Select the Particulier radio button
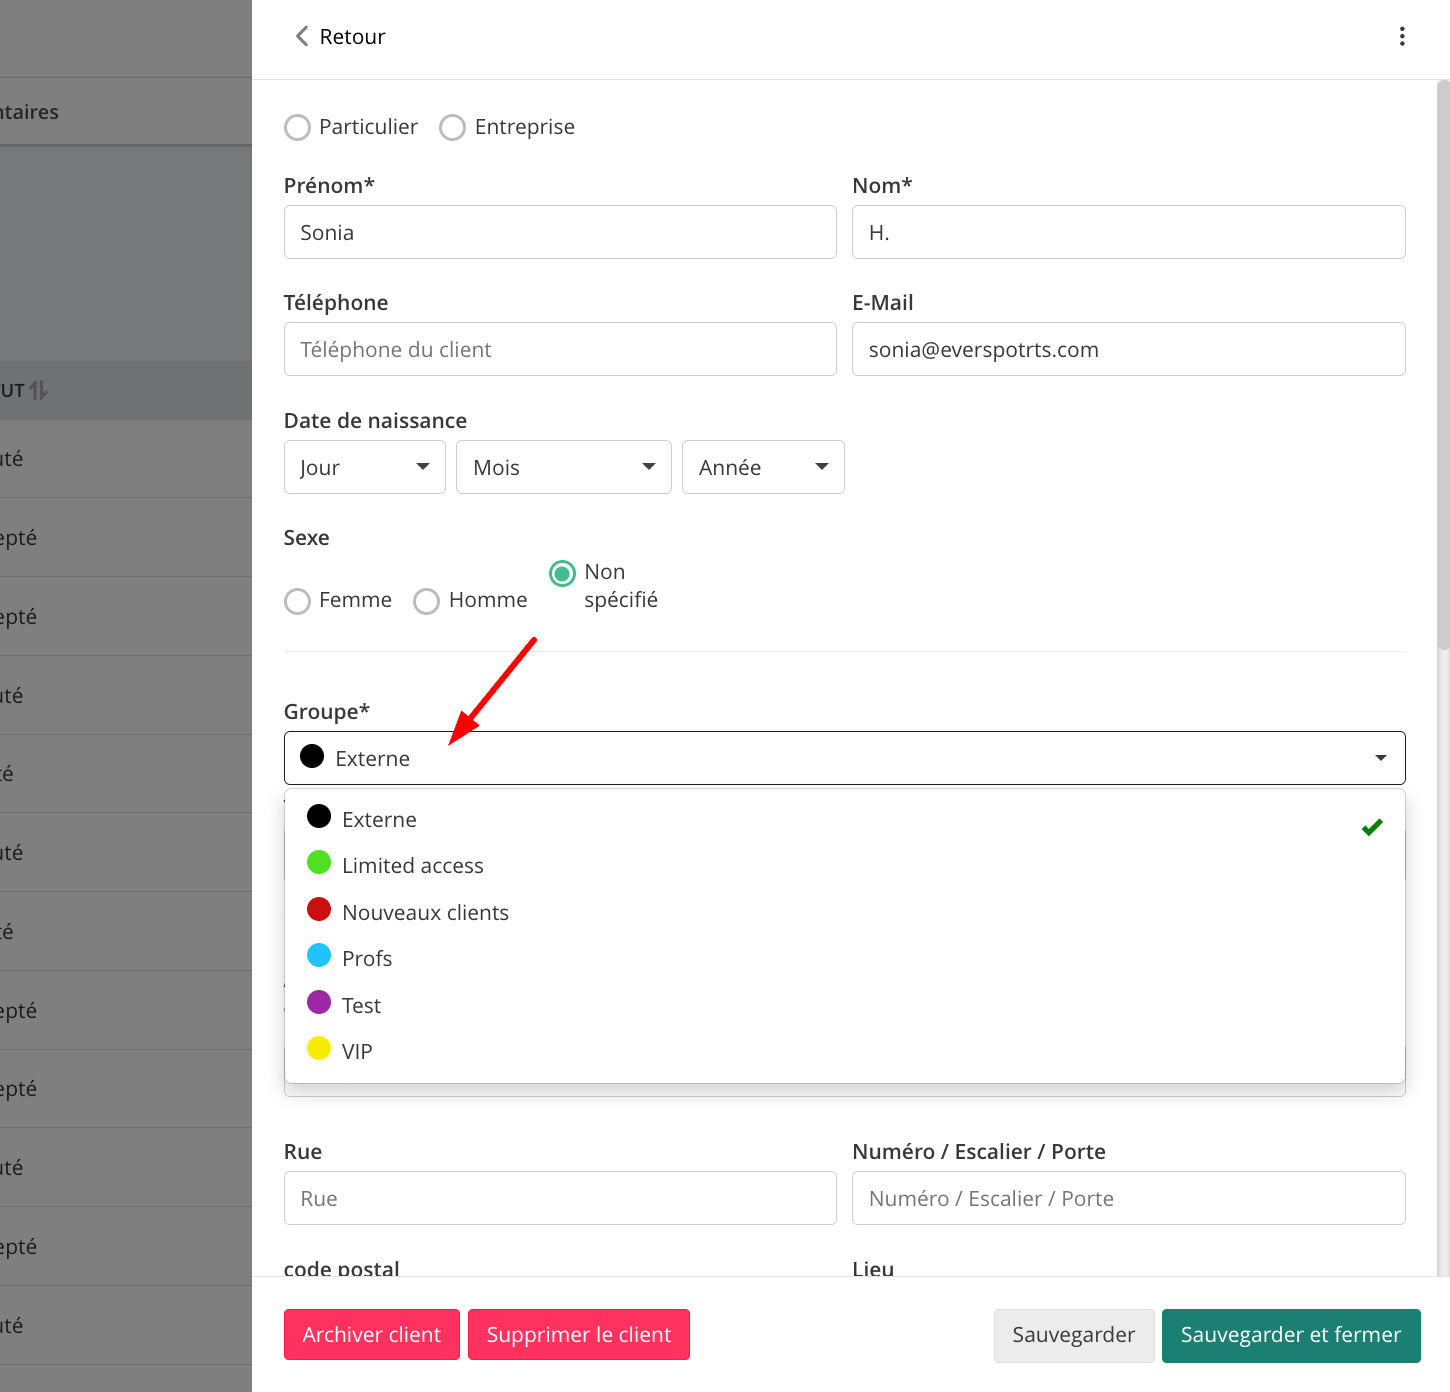Image resolution: width=1450 pixels, height=1392 pixels. click(x=297, y=128)
